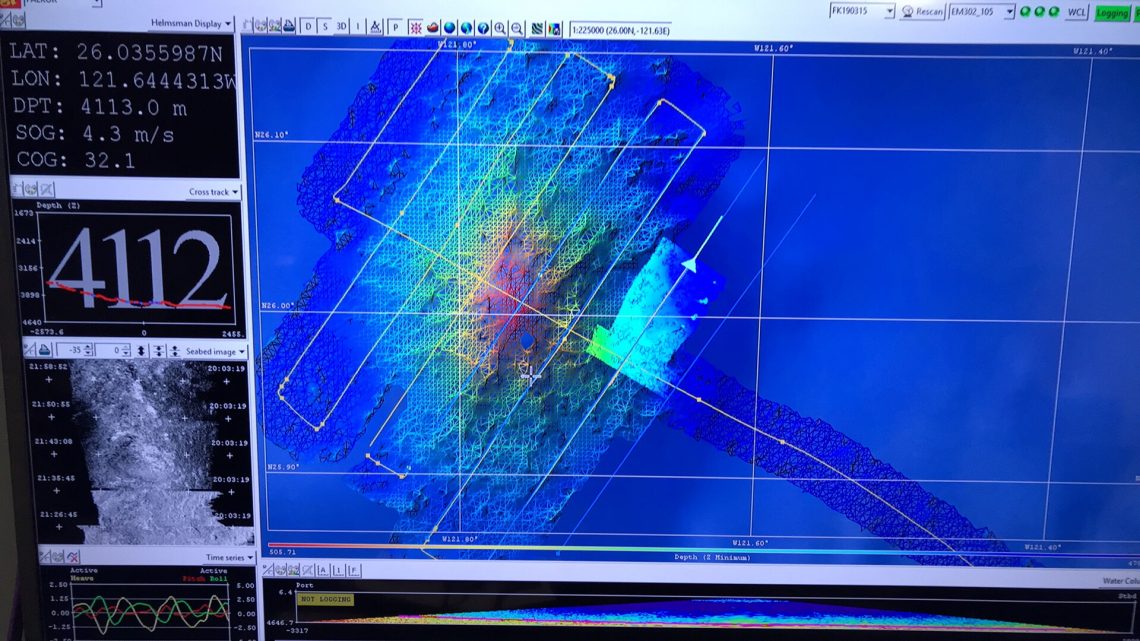Image resolution: width=1140 pixels, height=641 pixels.
Task: Click the yellow NOT LOGGING label
Action: coord(326,599)
